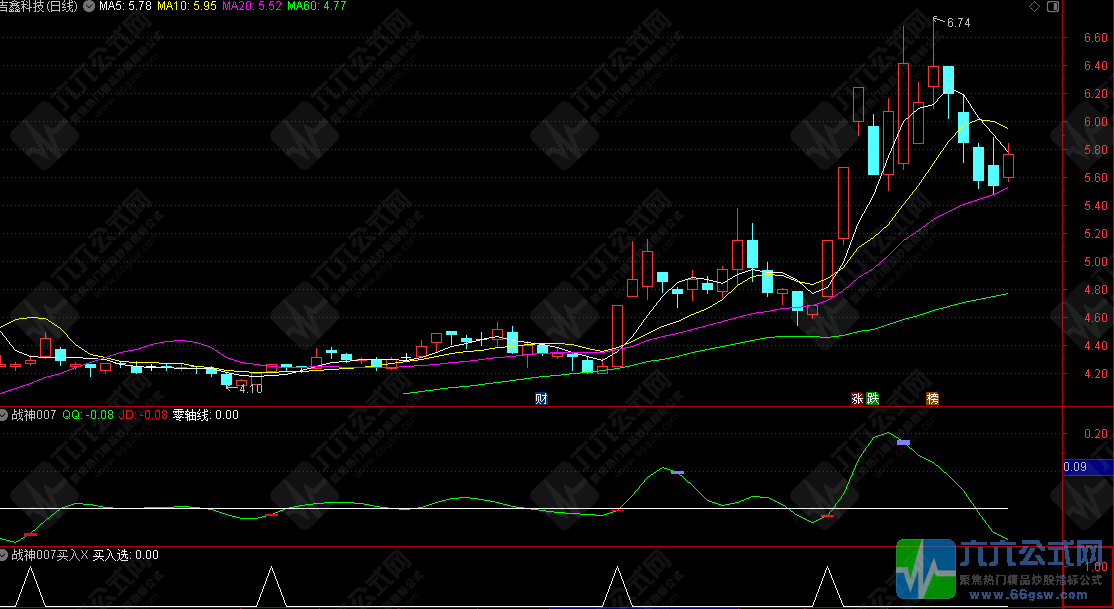Click the 财 financial event marker
Image resolution: width=1114 pixels, height=609 pixels.
click(541, 398)
